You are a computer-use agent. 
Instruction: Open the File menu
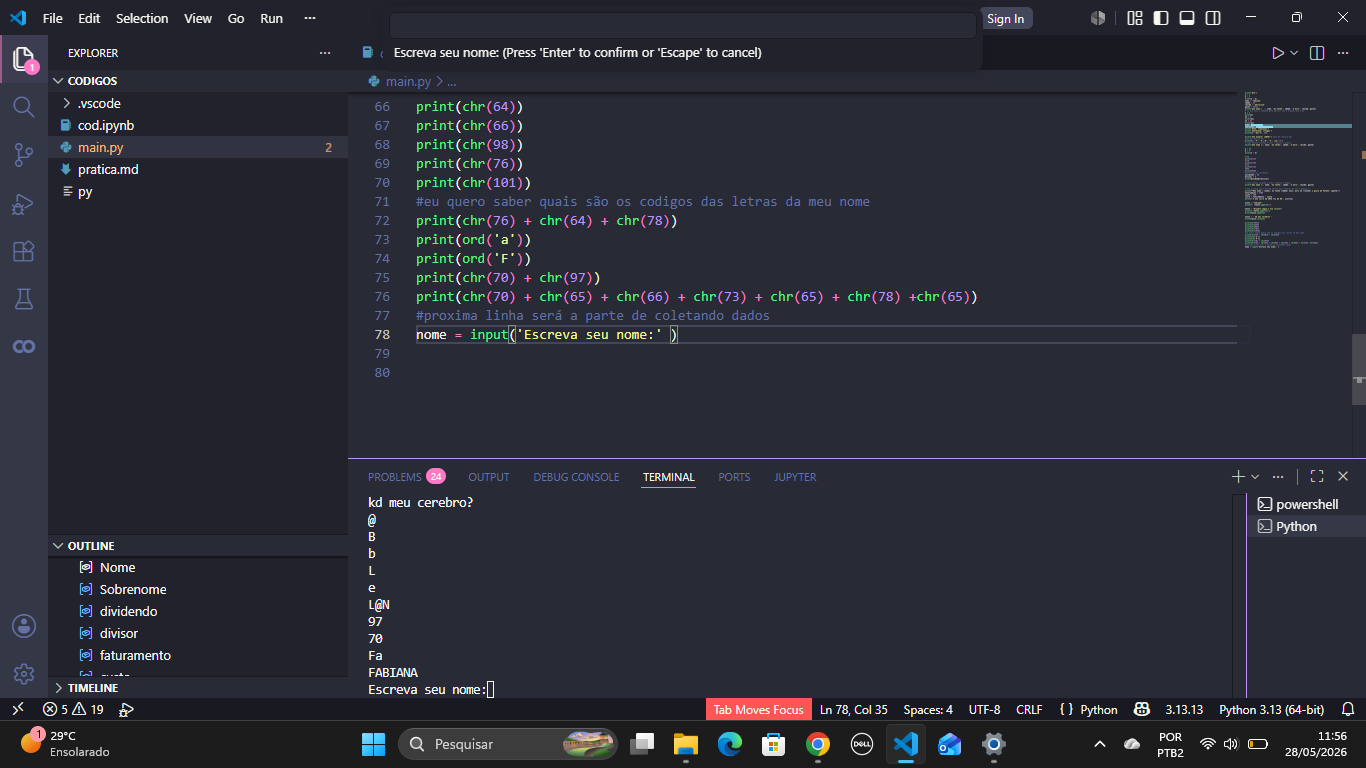(x=53, y=18)
